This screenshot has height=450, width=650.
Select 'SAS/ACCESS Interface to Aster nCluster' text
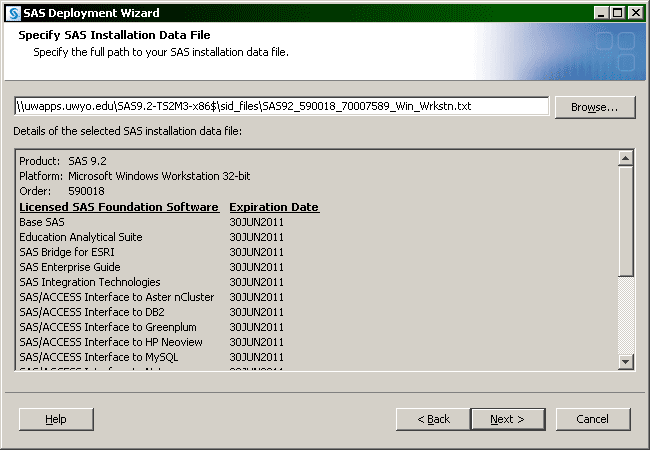click(x=117, y=297)
